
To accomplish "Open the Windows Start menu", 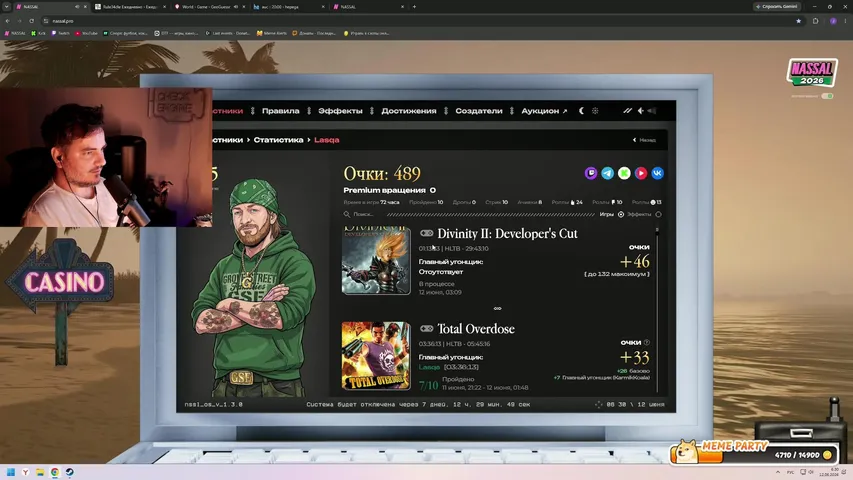I will point(10,472).
